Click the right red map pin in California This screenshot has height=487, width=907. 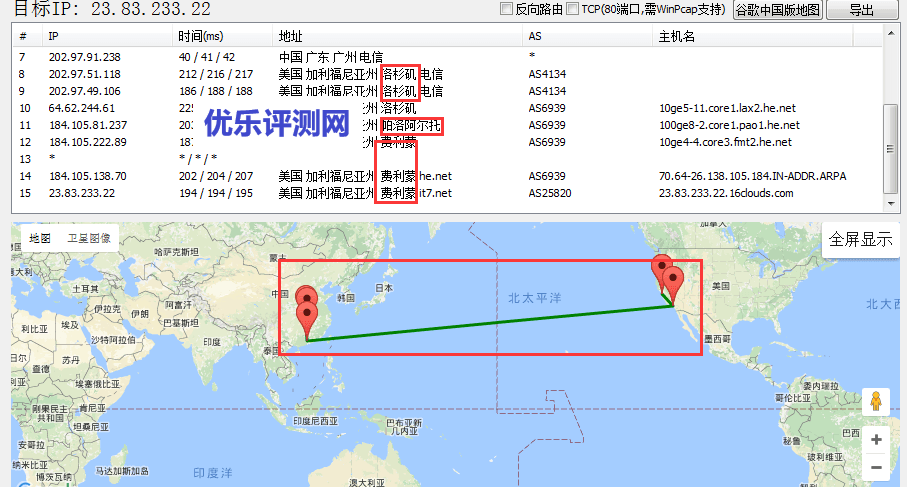[x=673, y=285]
